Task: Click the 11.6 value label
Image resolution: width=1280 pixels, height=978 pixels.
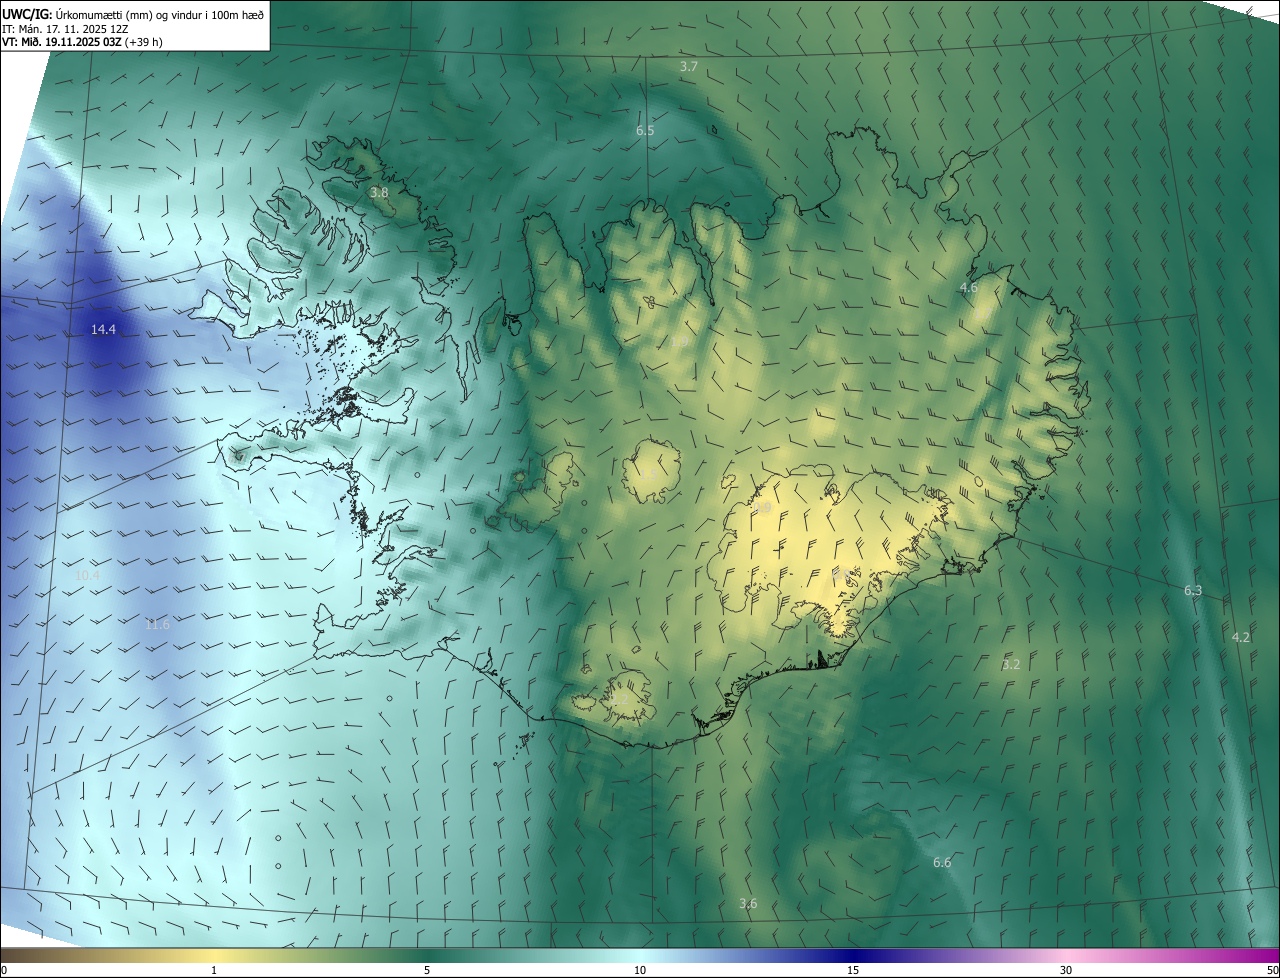Action: coord(157,625)
